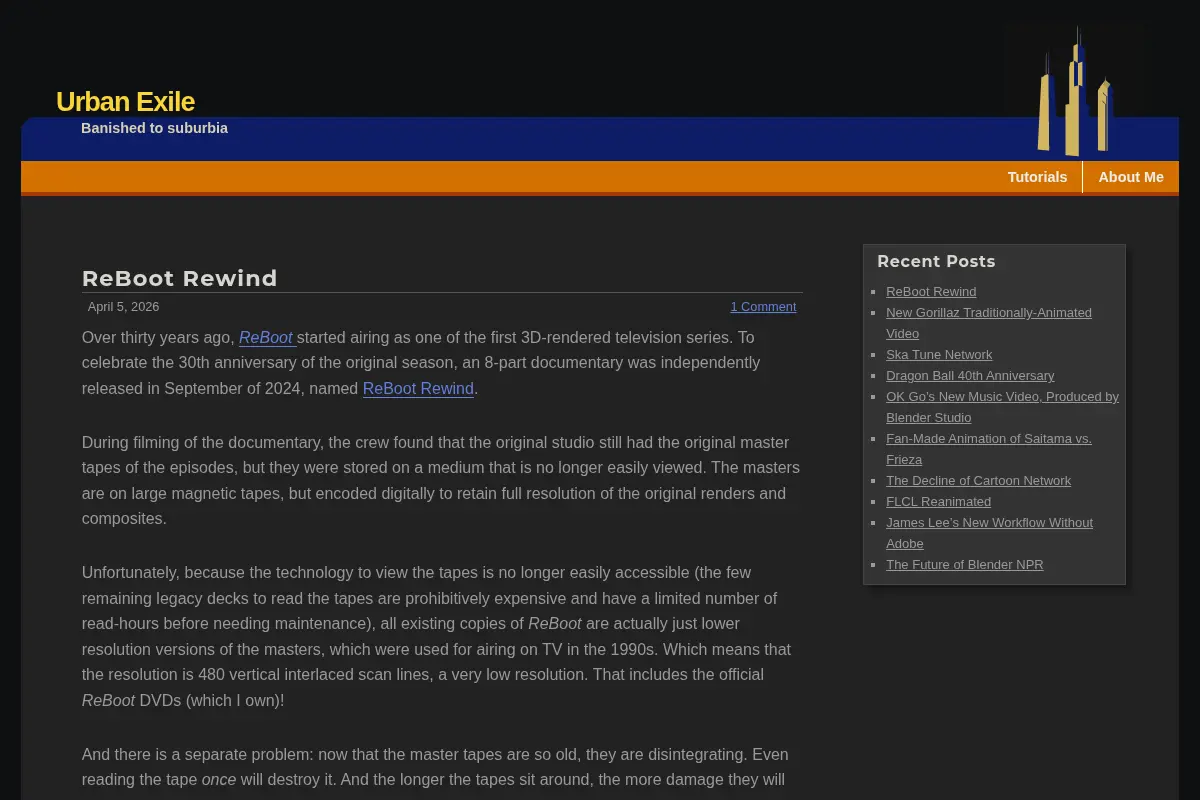The image size is (1200, 800).
Task: Click the April 5, 2026 post date
Action: [123, 307]
